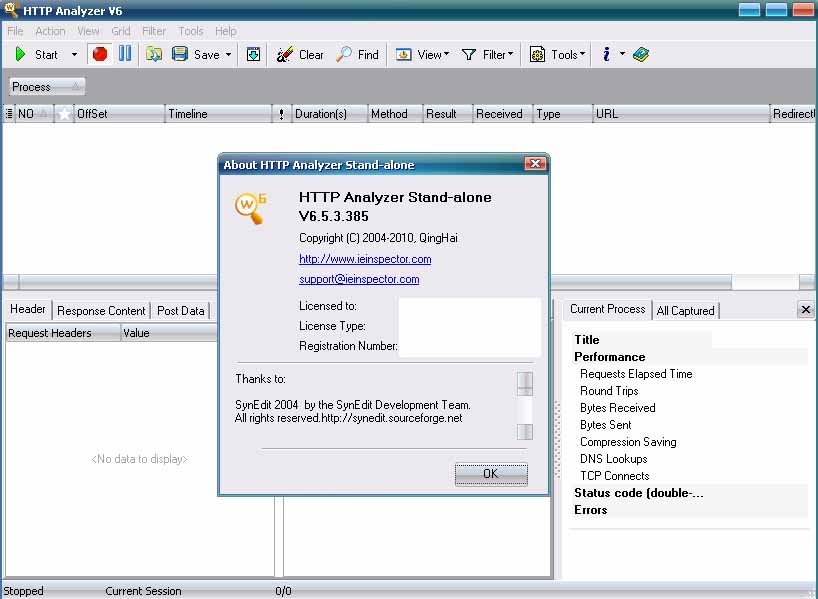Click the HTTP Analyzer magnifier logo
818x599 pixels.
point(251,208)
